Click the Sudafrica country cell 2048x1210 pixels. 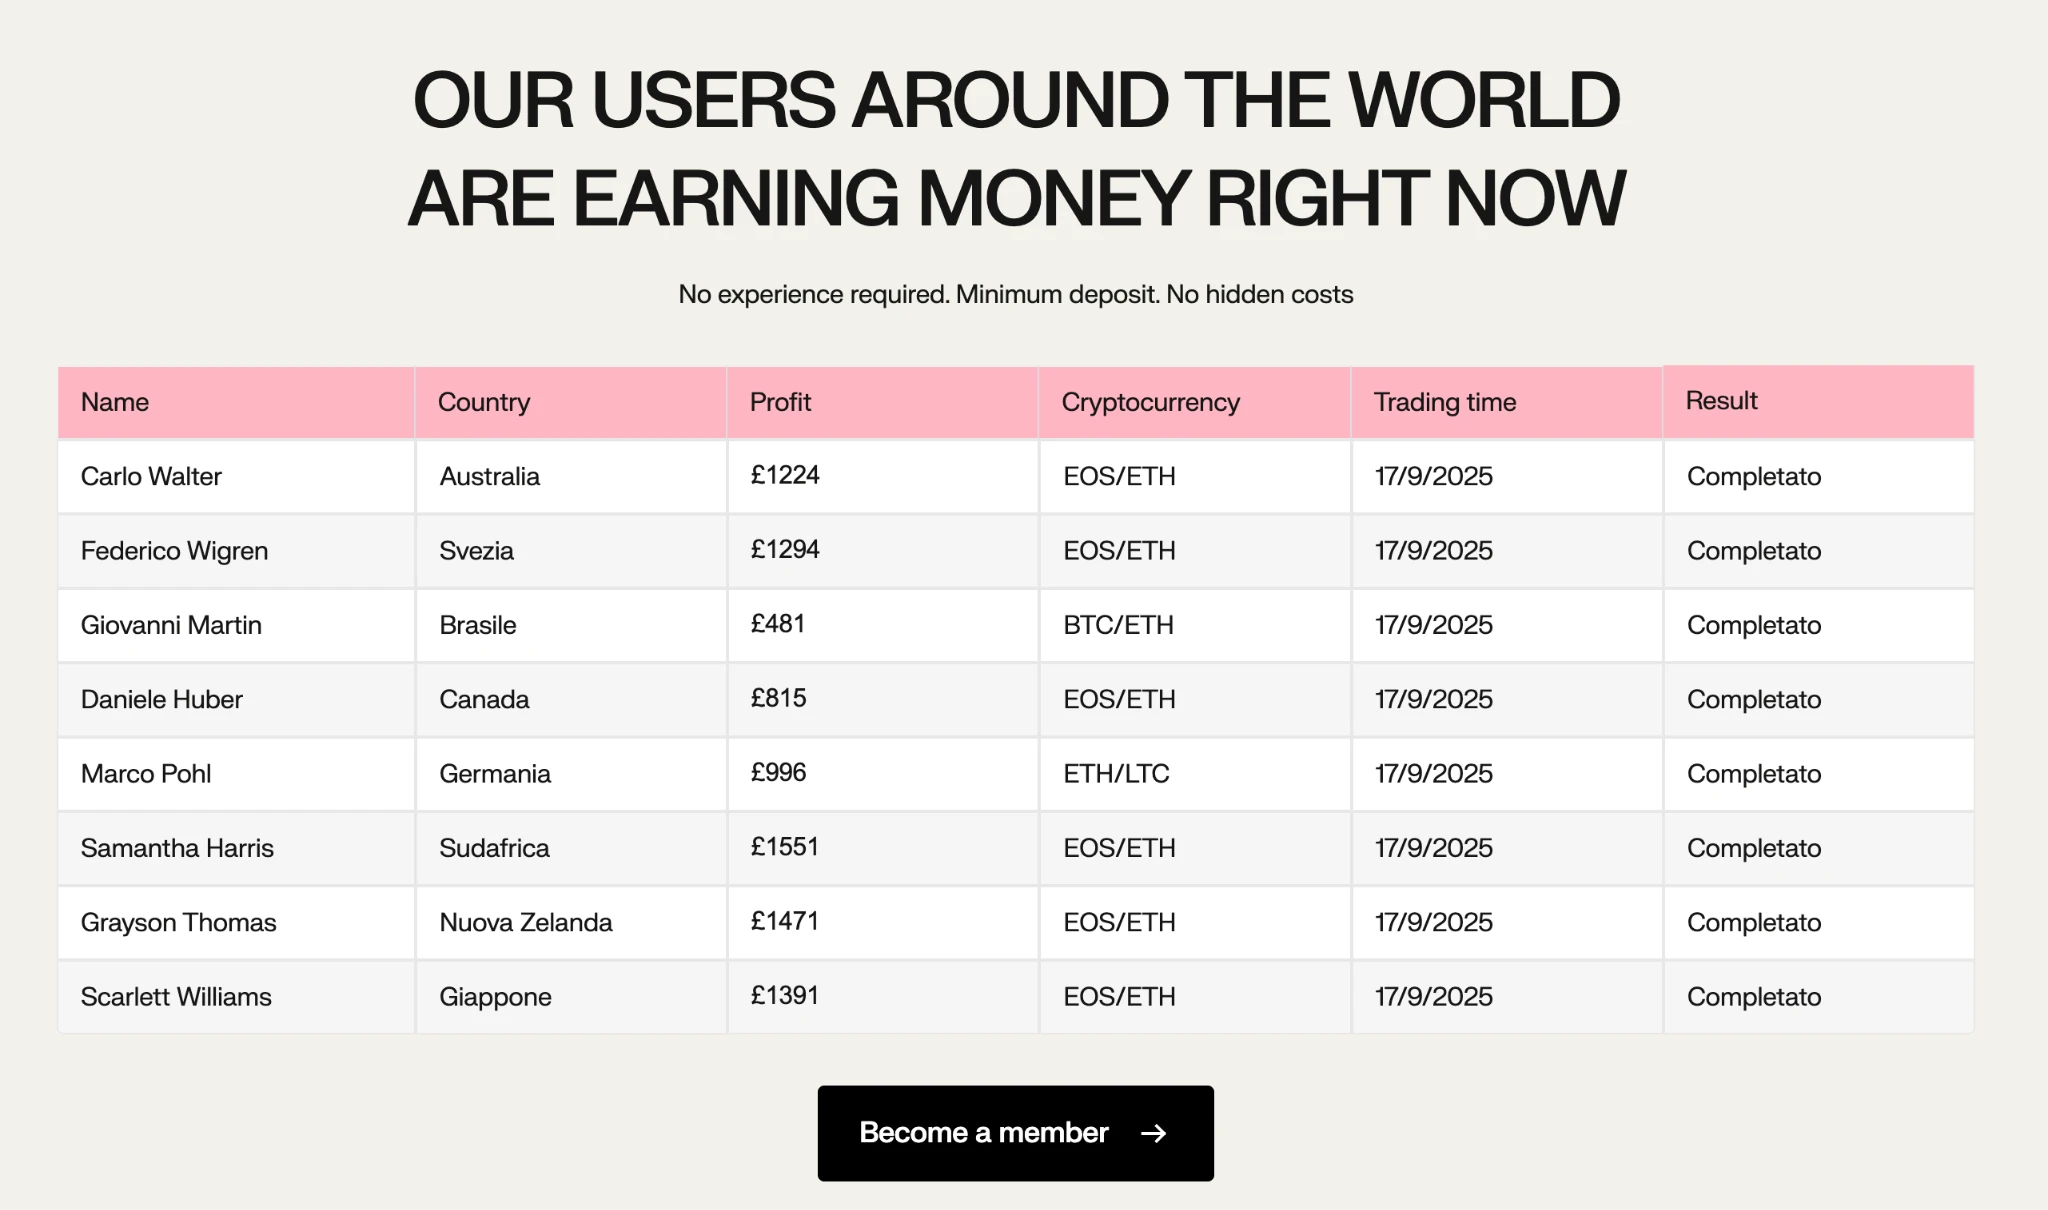571,848
